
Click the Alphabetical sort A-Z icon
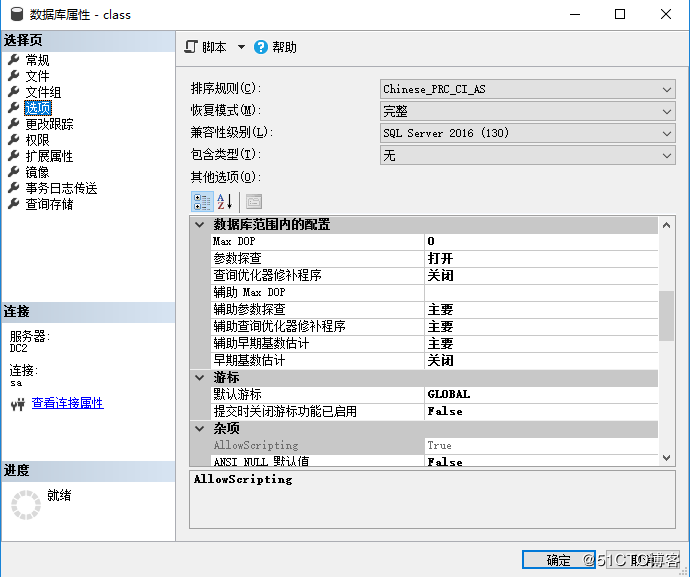pyautogui.click(x=224, y=202)
